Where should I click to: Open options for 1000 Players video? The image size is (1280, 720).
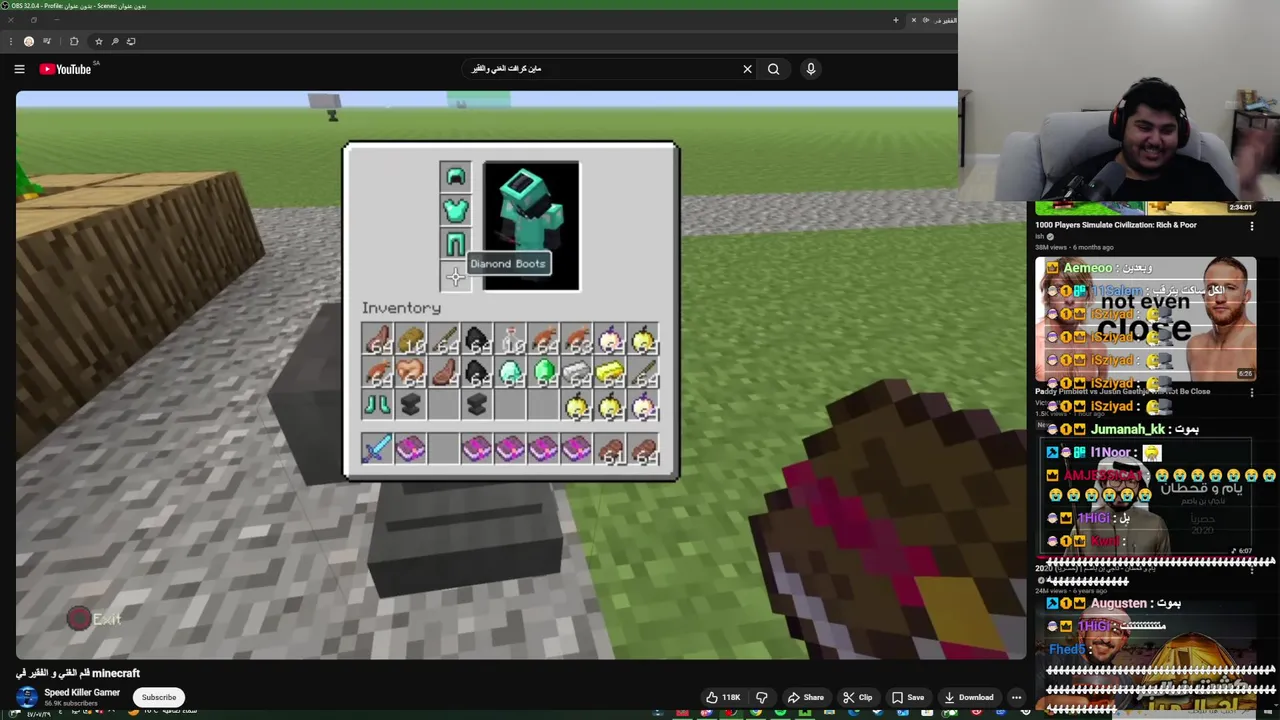tap(1252, 227)
